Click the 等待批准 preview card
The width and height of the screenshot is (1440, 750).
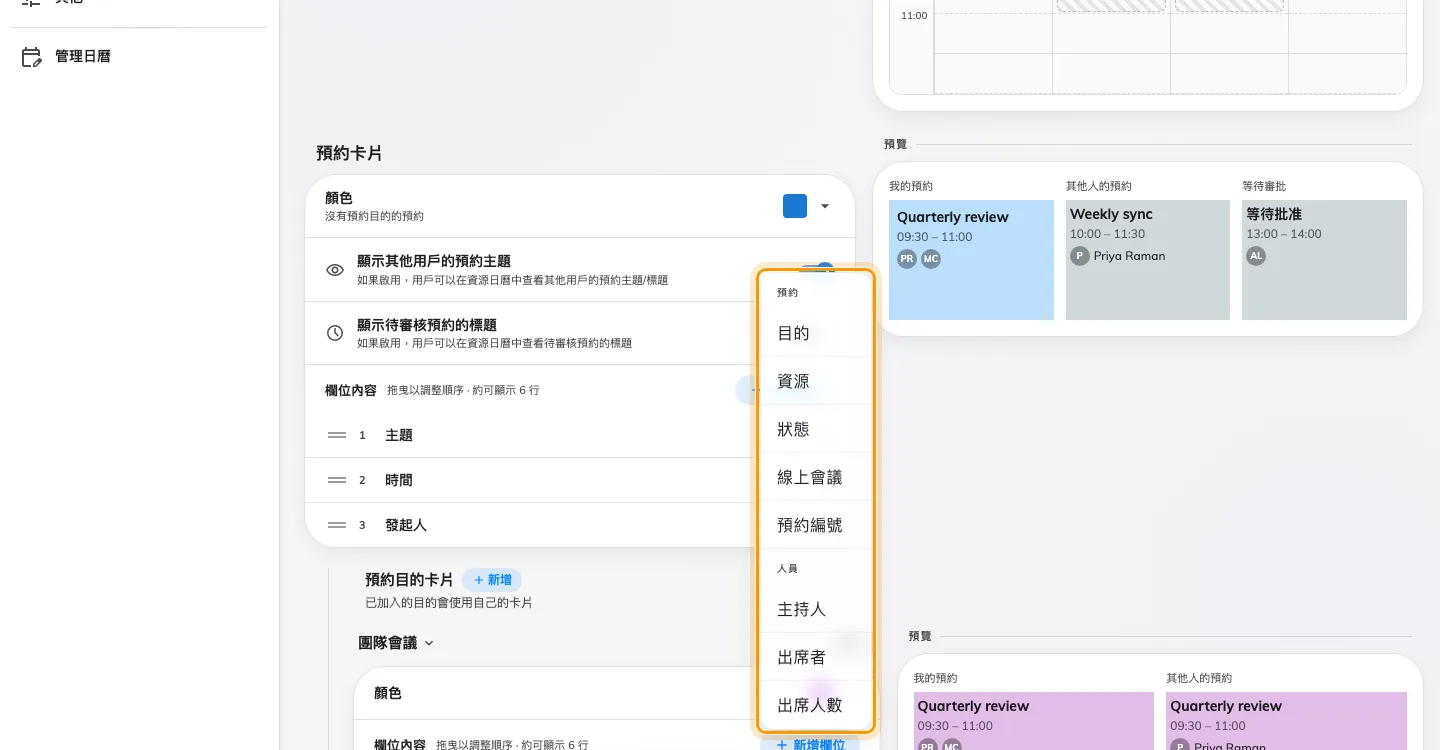[1324, 260]
